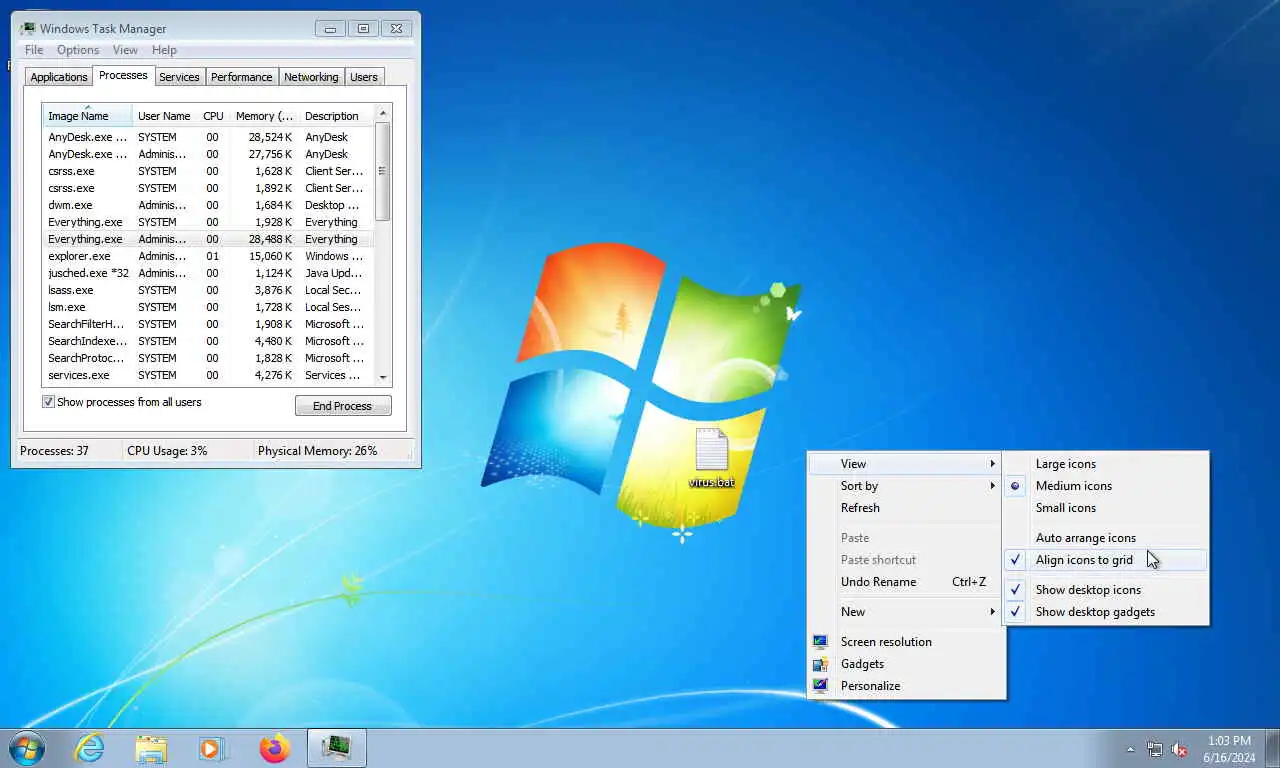Select the SearchIndexe... process row
Image resolution: width=1280 pixels, height=768 pixels.
tap(208, 341)
